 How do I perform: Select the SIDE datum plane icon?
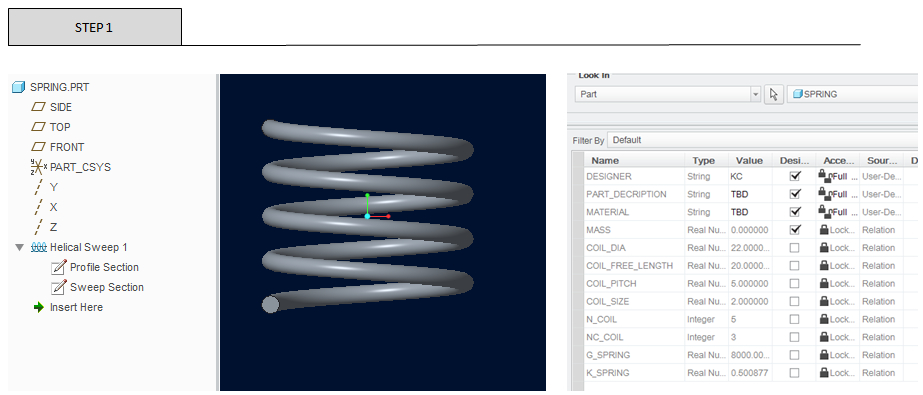39,107
